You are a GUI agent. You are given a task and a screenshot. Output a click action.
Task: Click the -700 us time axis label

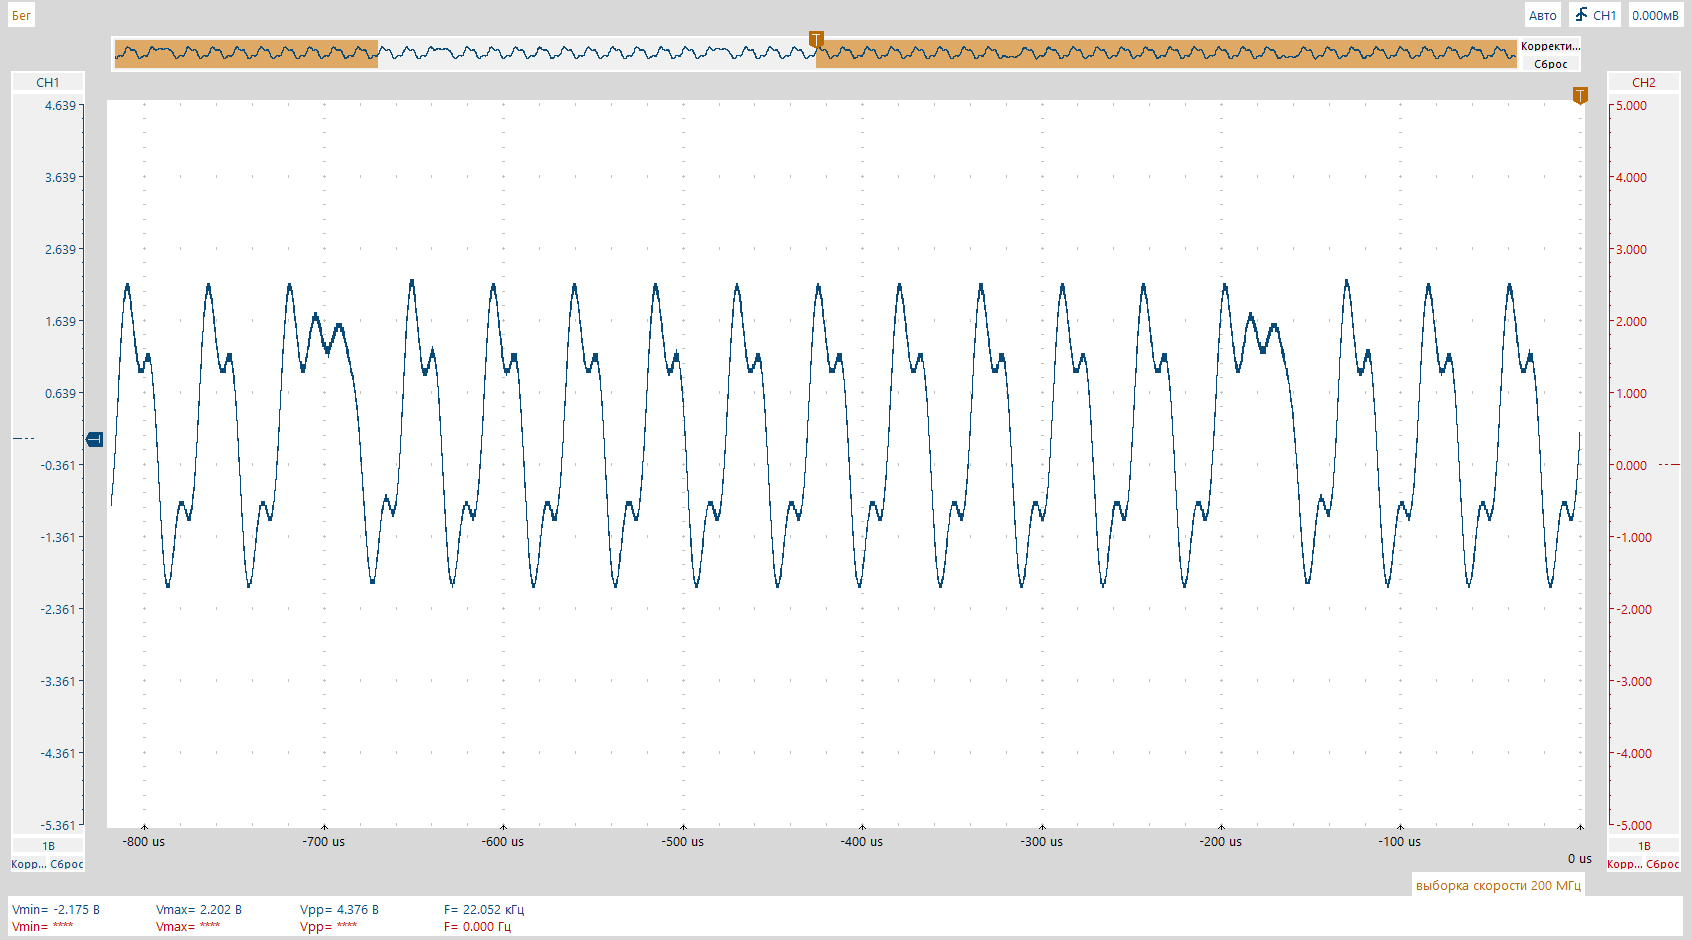(324, 841)
